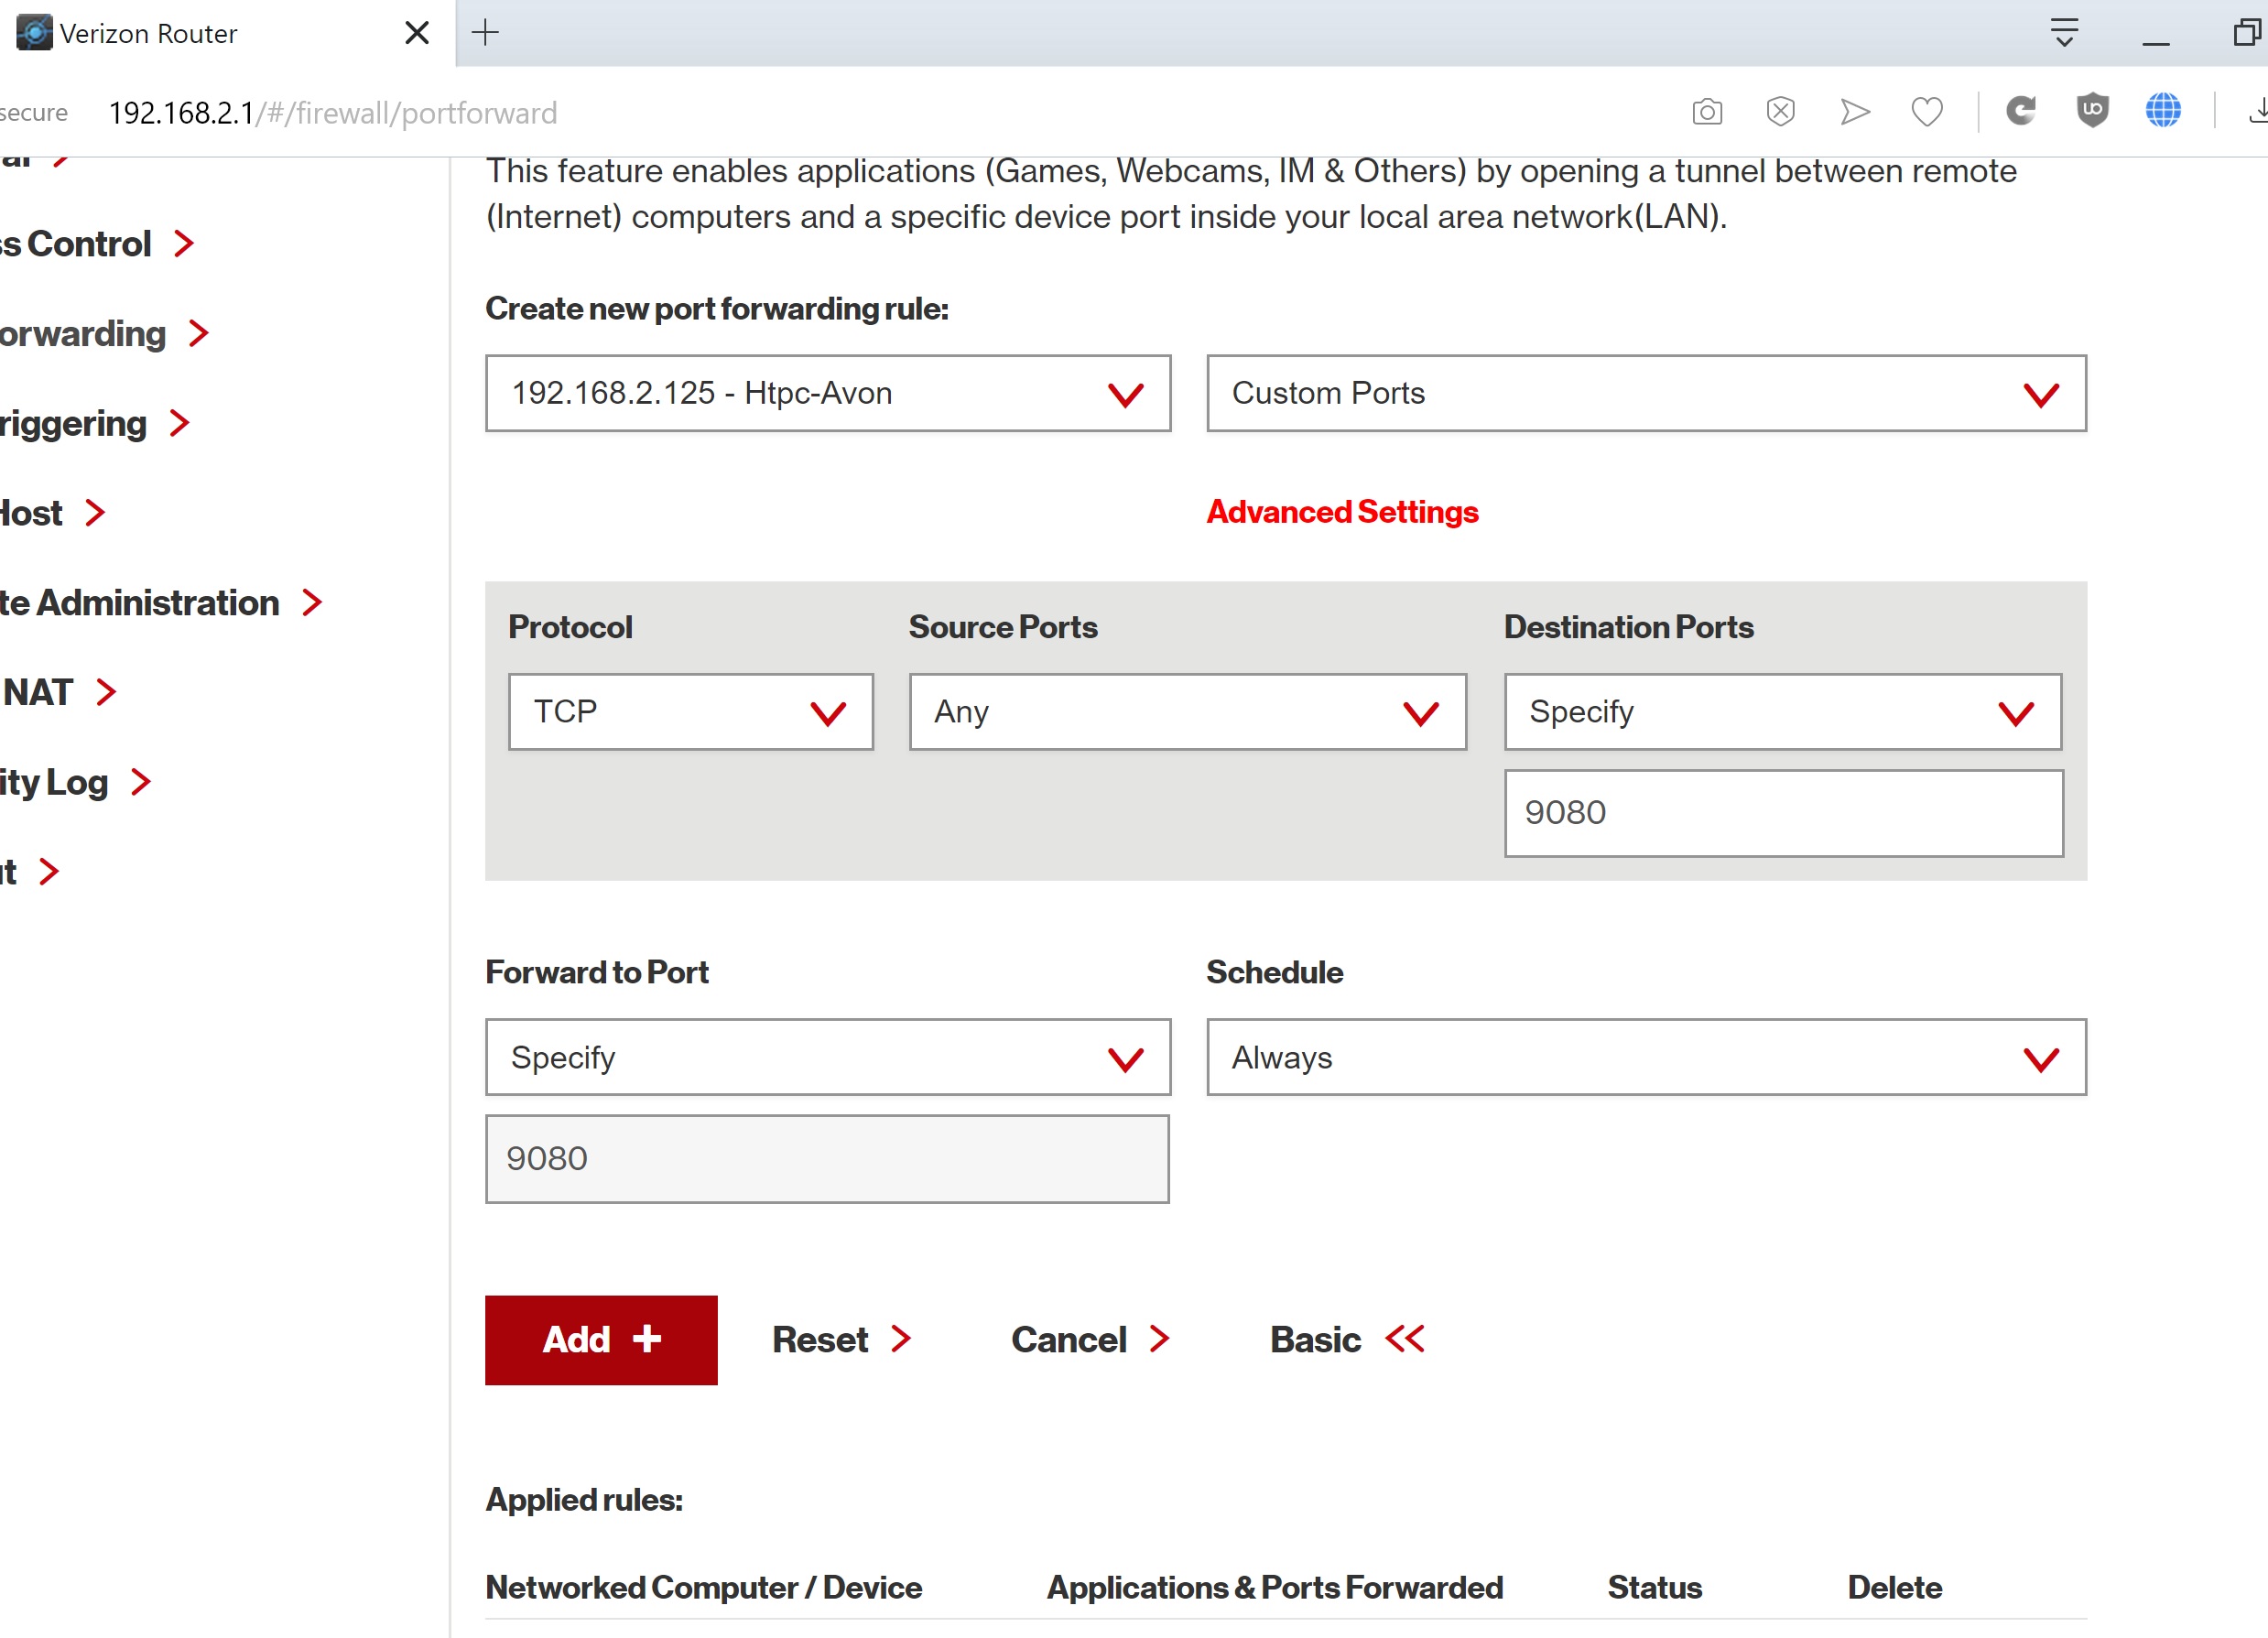
Task: Open NAT in the sidebar menu
Action: (x=40, y=692)
